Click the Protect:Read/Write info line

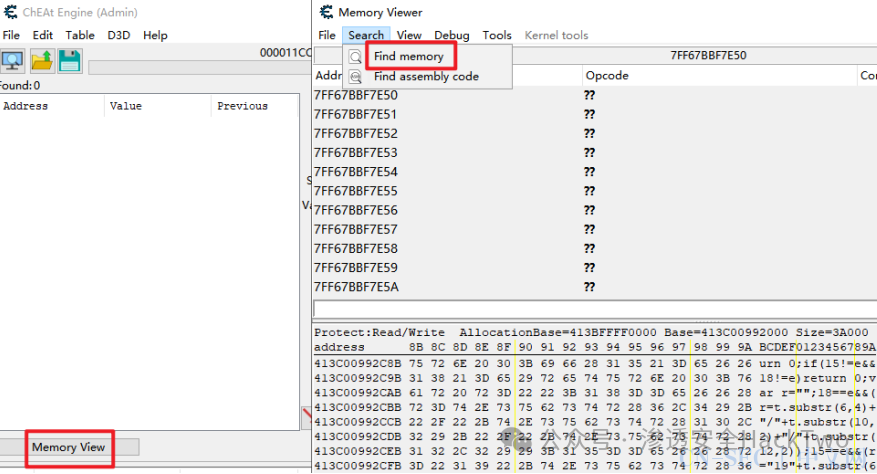click(591, 332)
